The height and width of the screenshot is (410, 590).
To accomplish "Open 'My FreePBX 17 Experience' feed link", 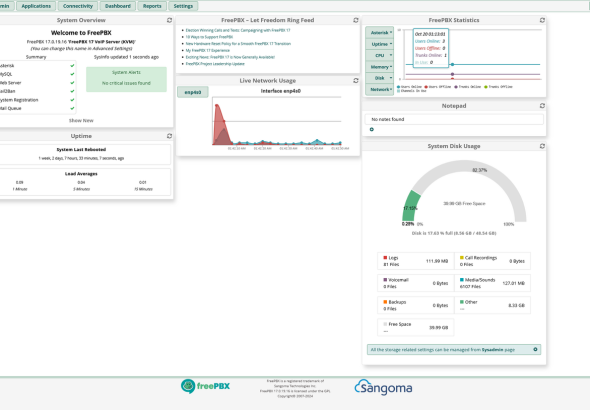I will [x=208, y=50].
